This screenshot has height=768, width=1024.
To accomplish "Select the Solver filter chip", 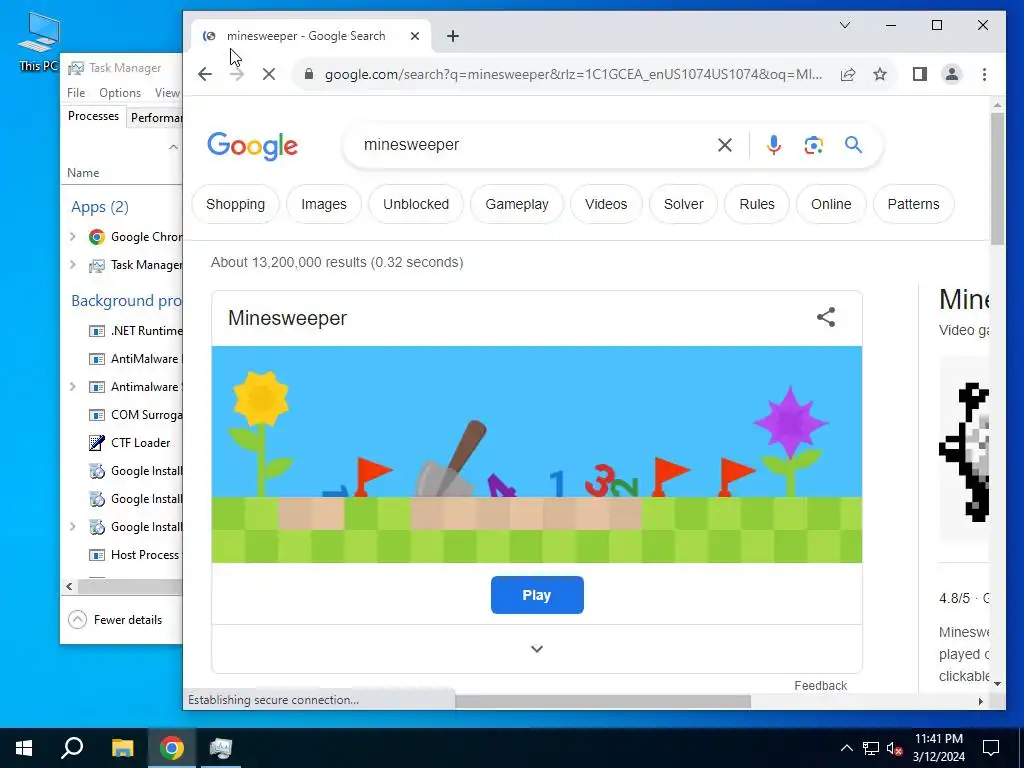I will 683,204.
